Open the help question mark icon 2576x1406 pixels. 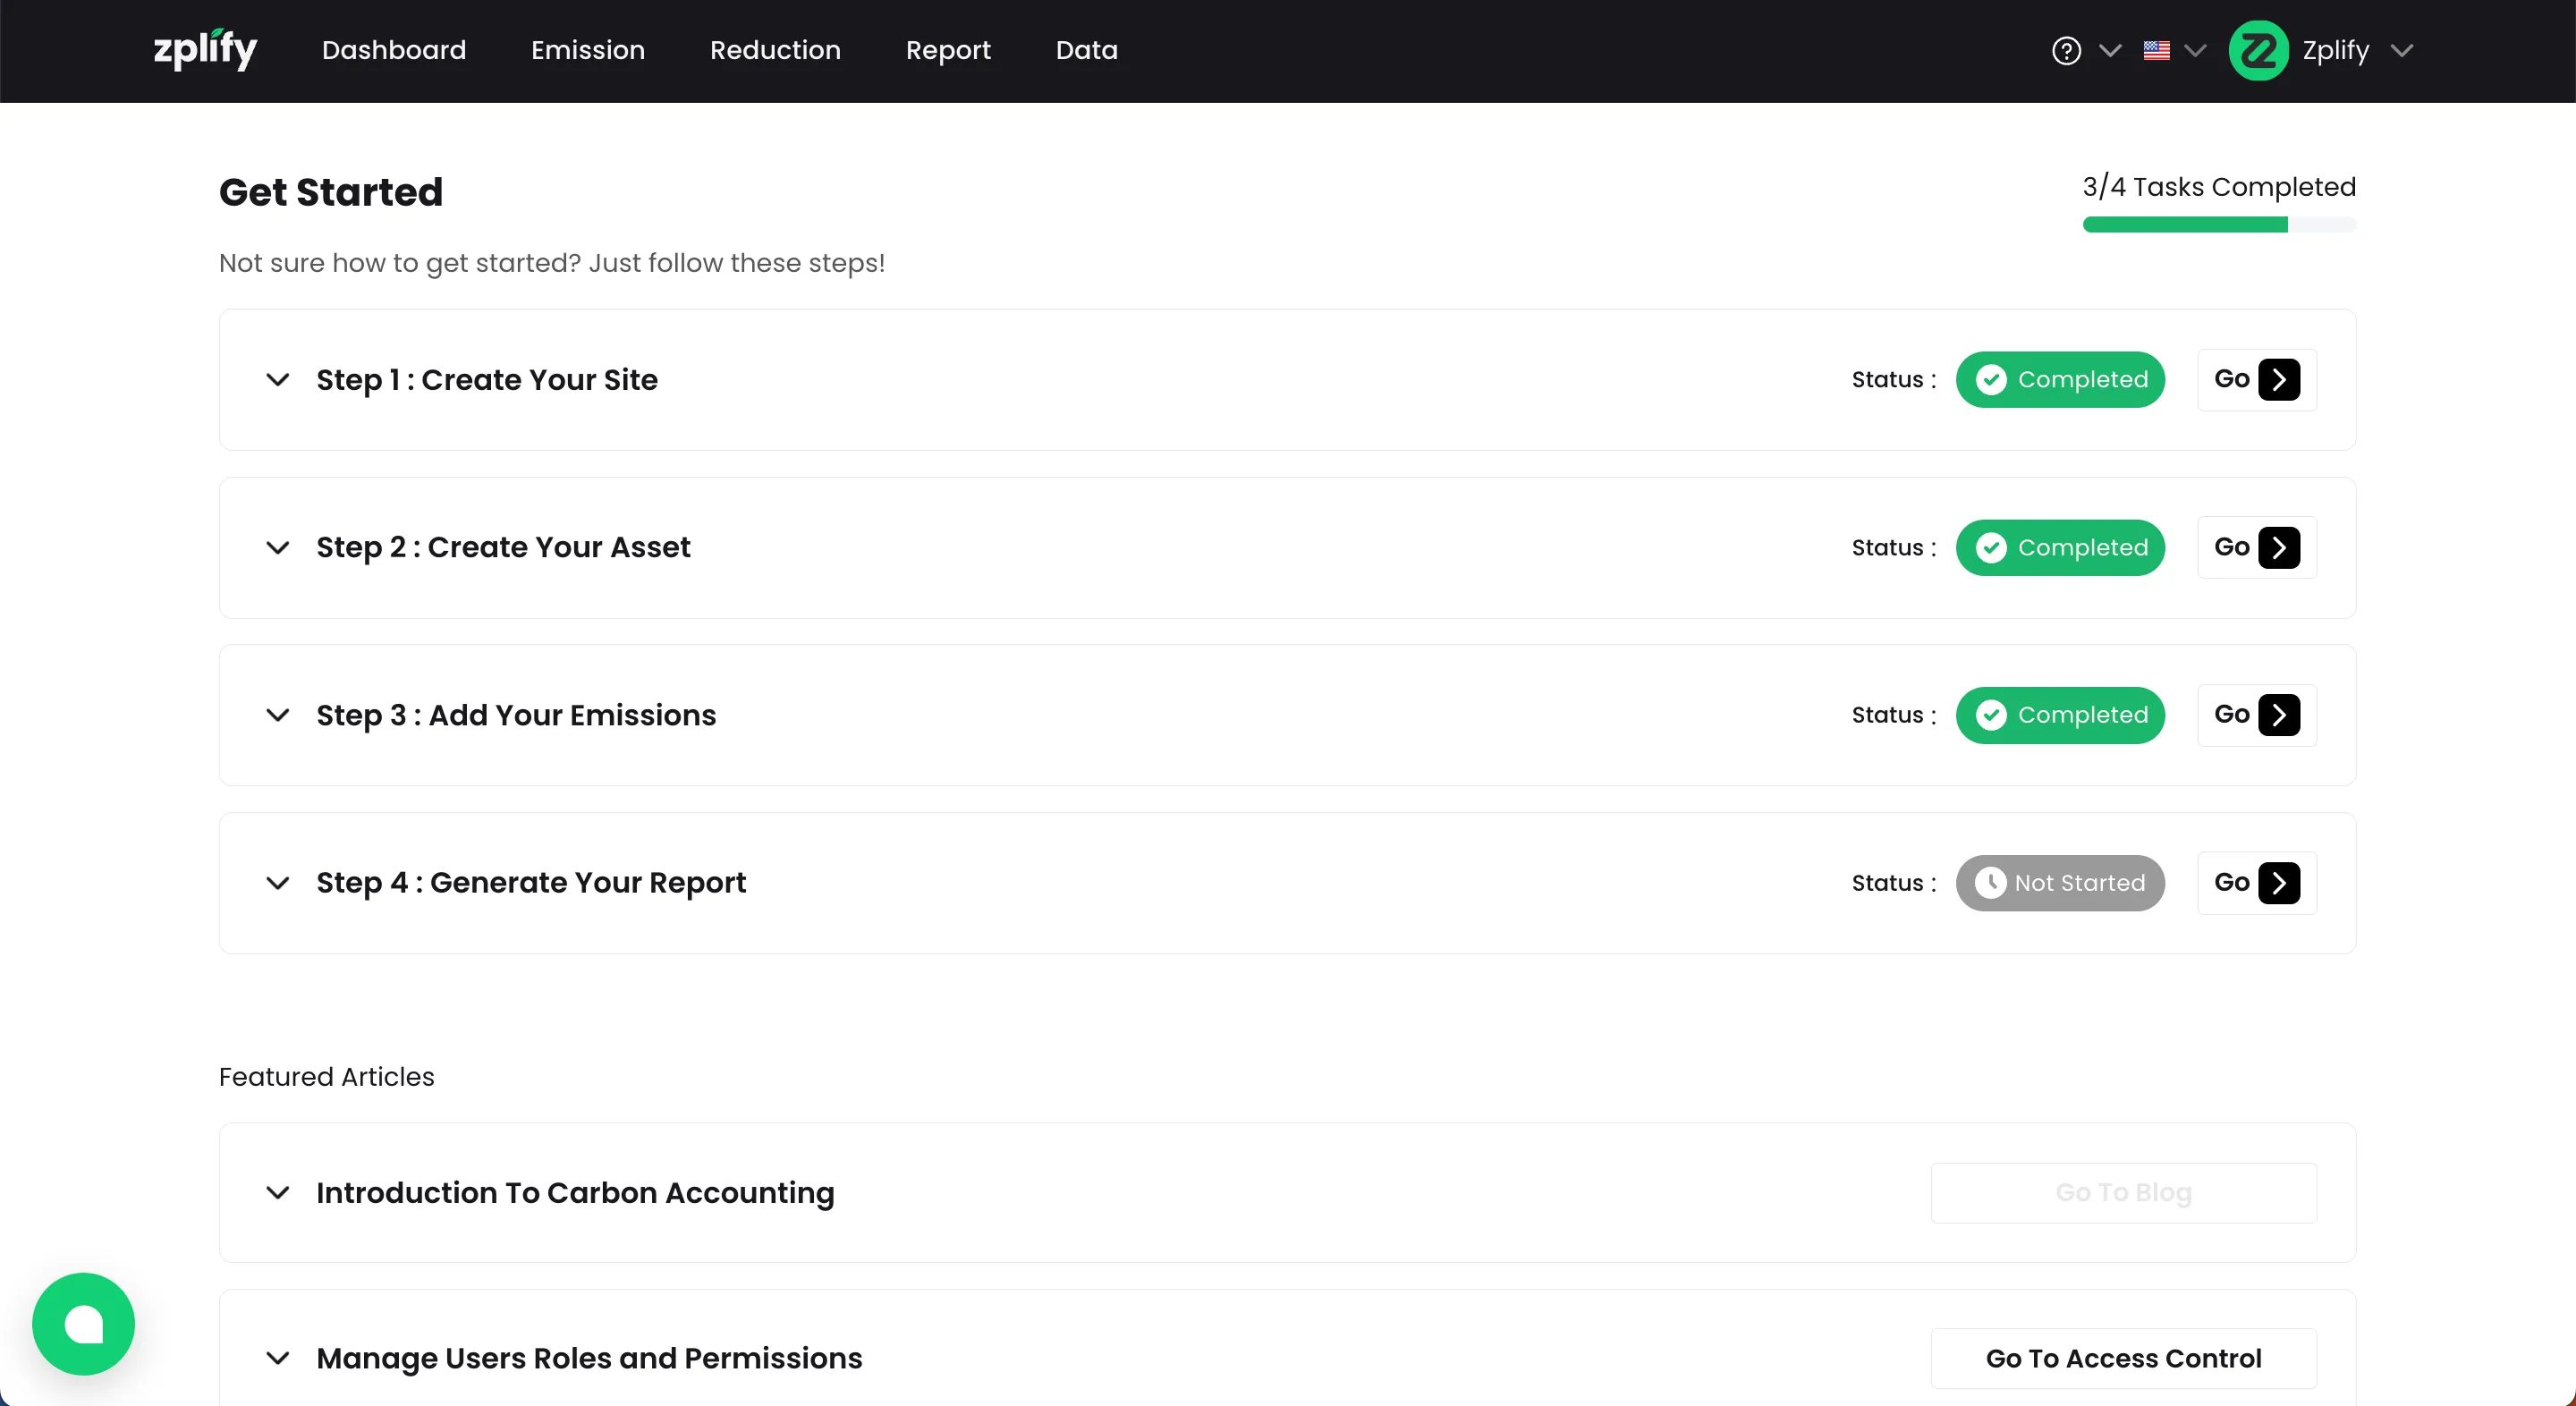2066,50
